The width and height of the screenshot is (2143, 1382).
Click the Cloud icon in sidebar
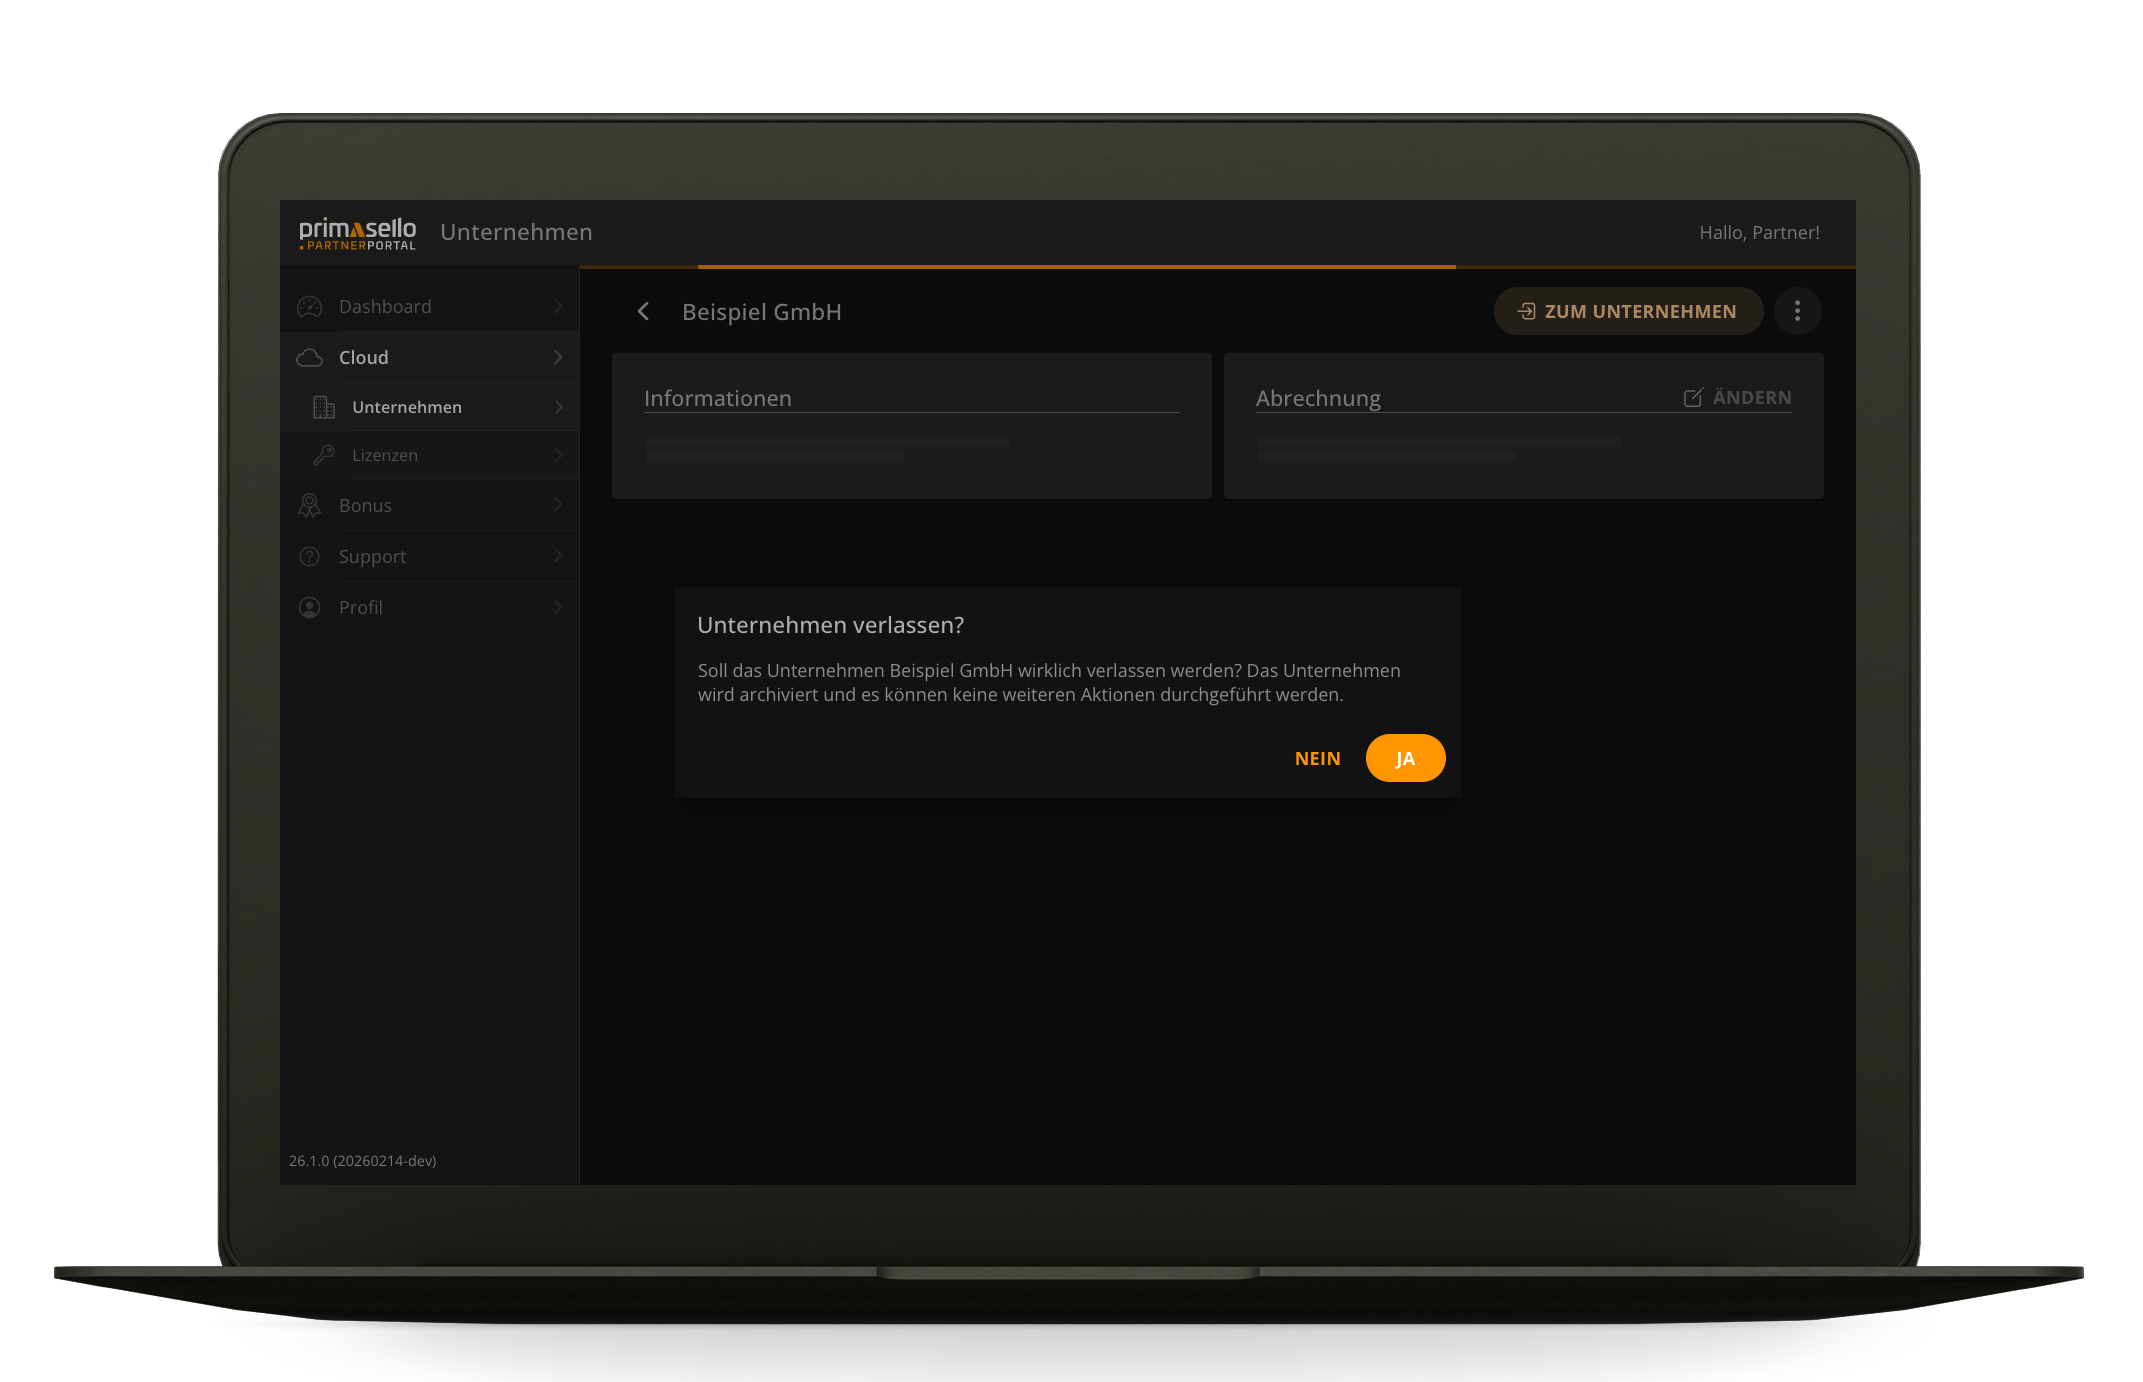pos(310,358)
